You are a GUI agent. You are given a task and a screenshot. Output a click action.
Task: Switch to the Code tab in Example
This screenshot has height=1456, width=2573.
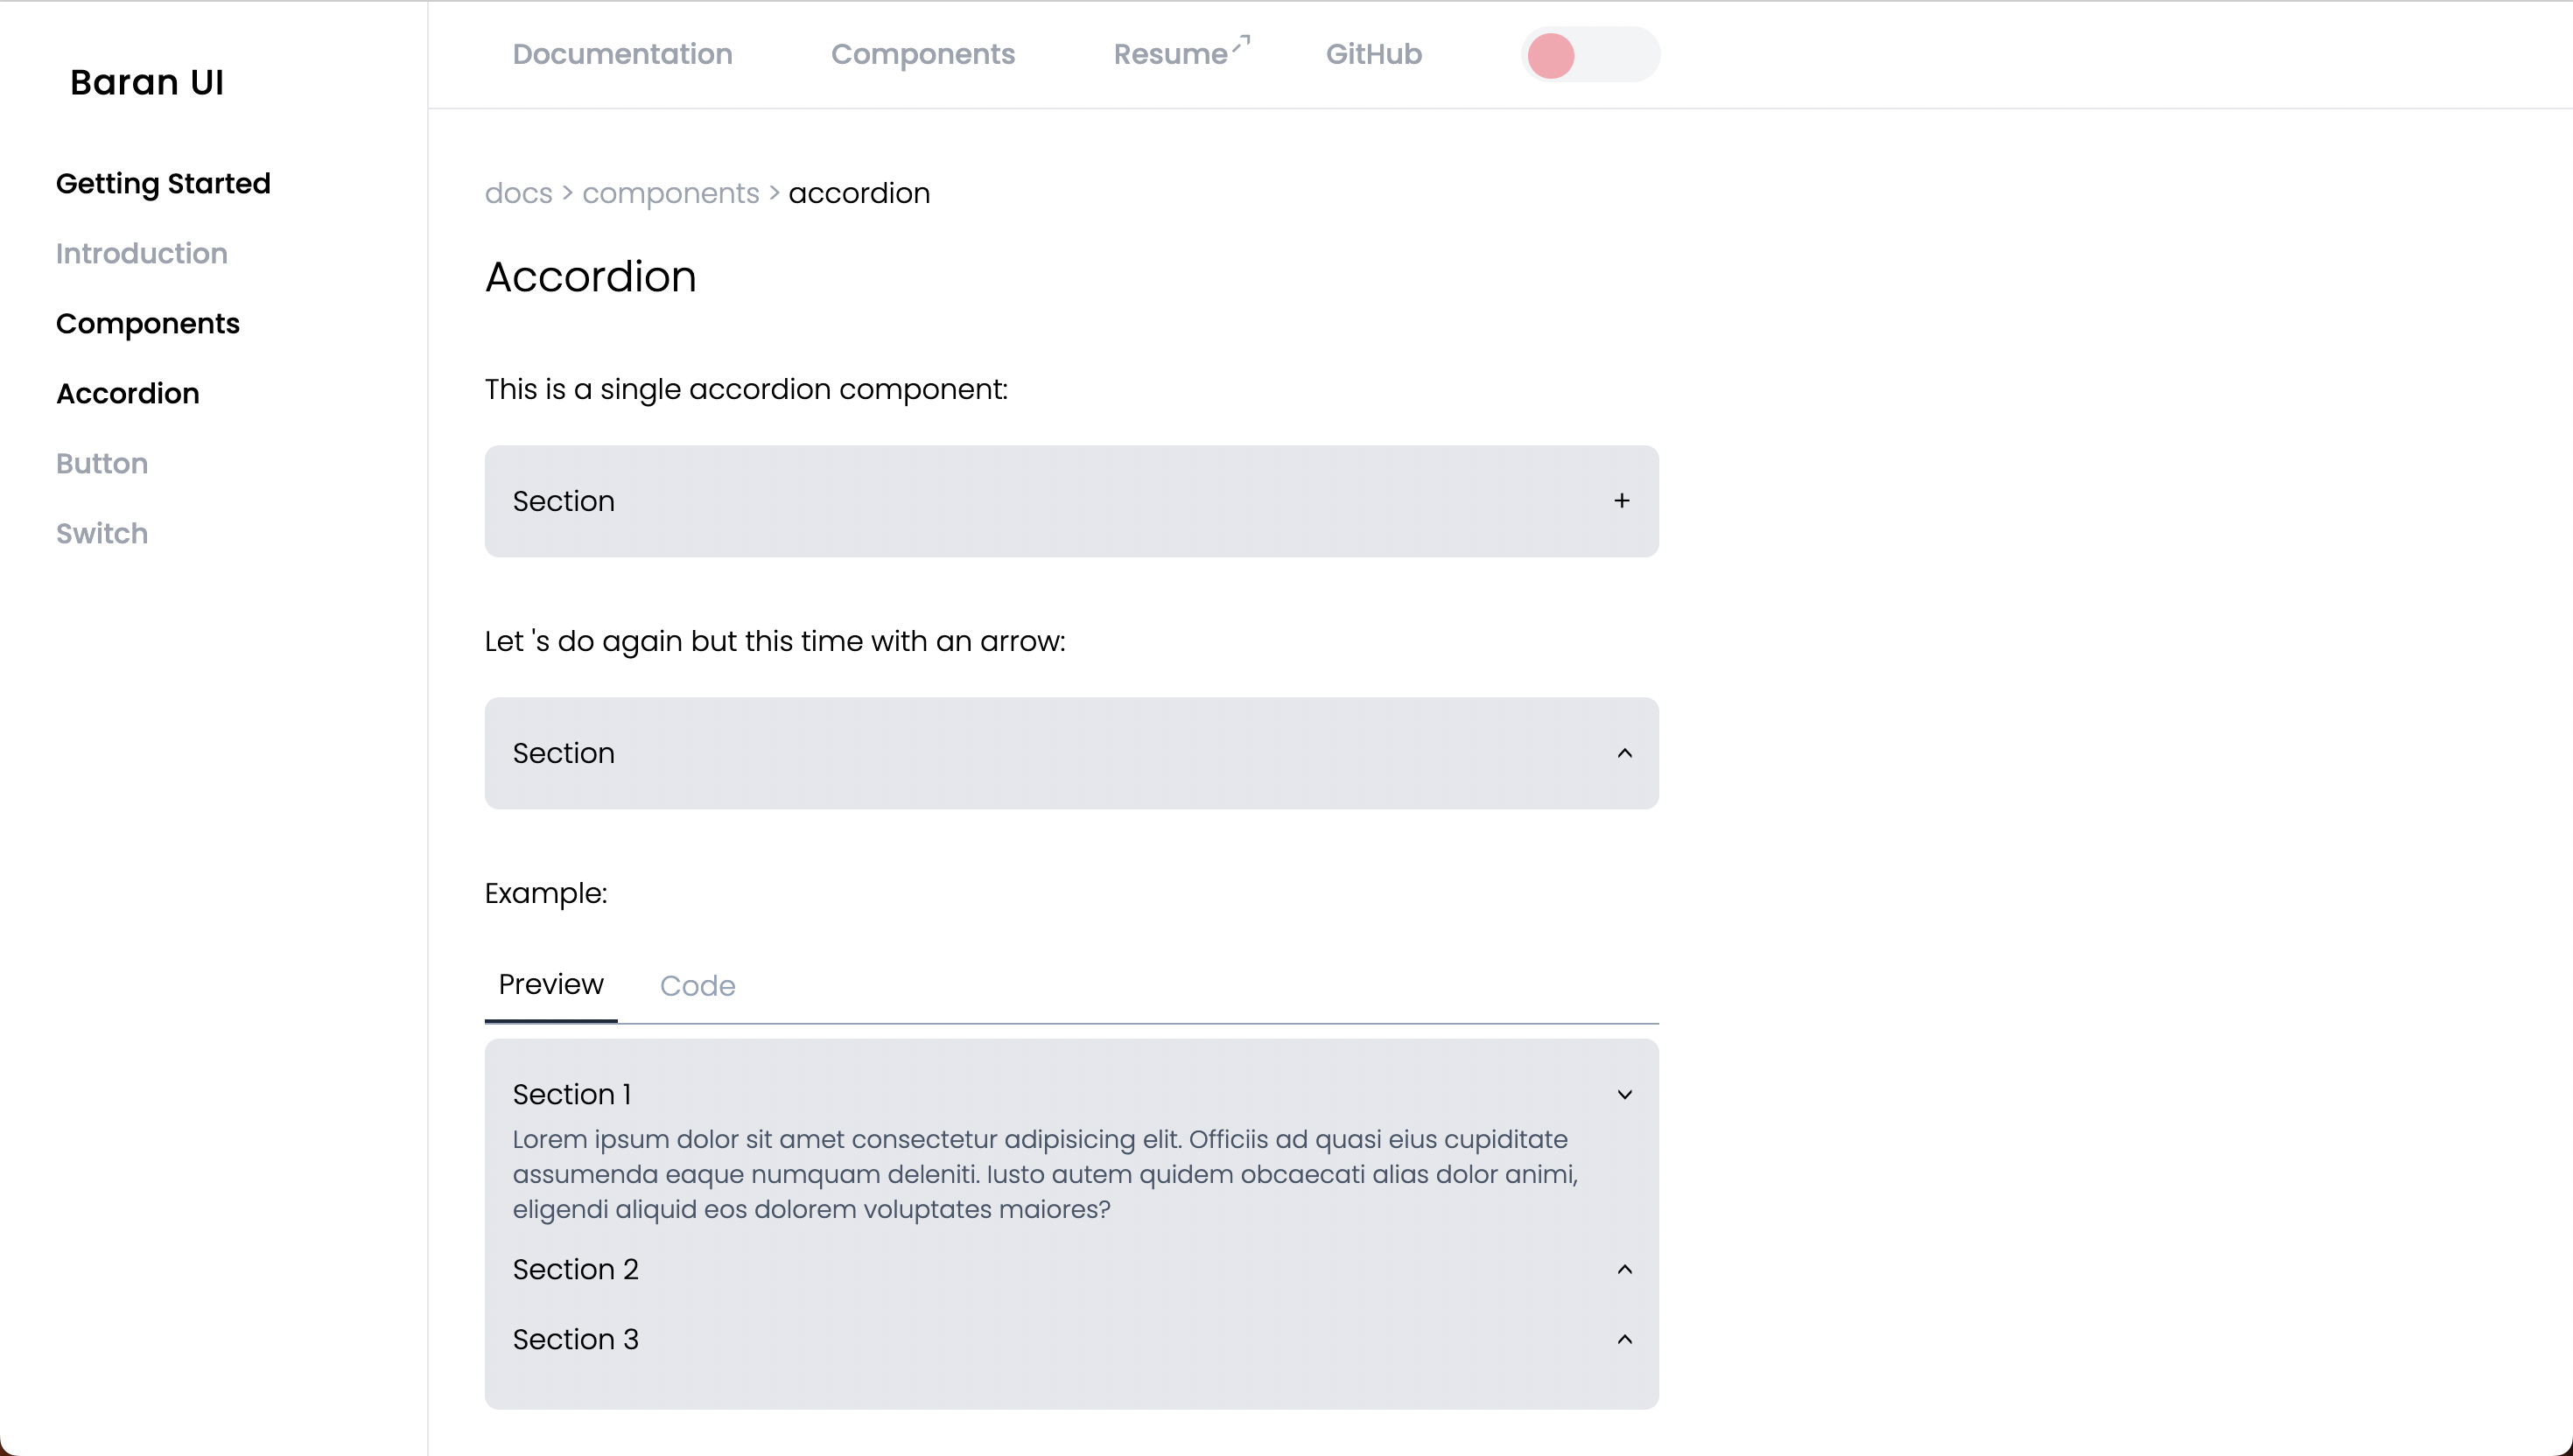698,986
